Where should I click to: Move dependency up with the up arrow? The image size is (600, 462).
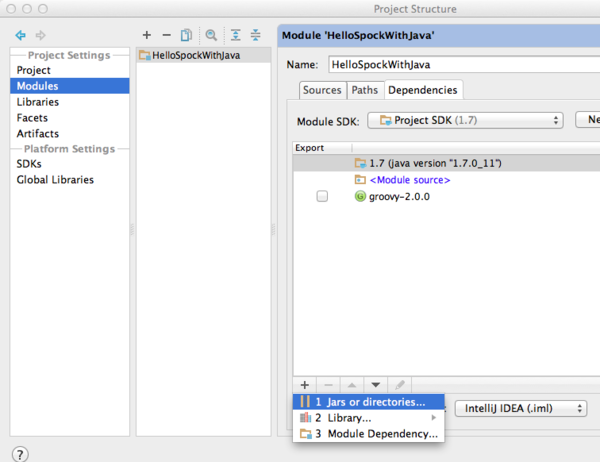click(352, 385)
